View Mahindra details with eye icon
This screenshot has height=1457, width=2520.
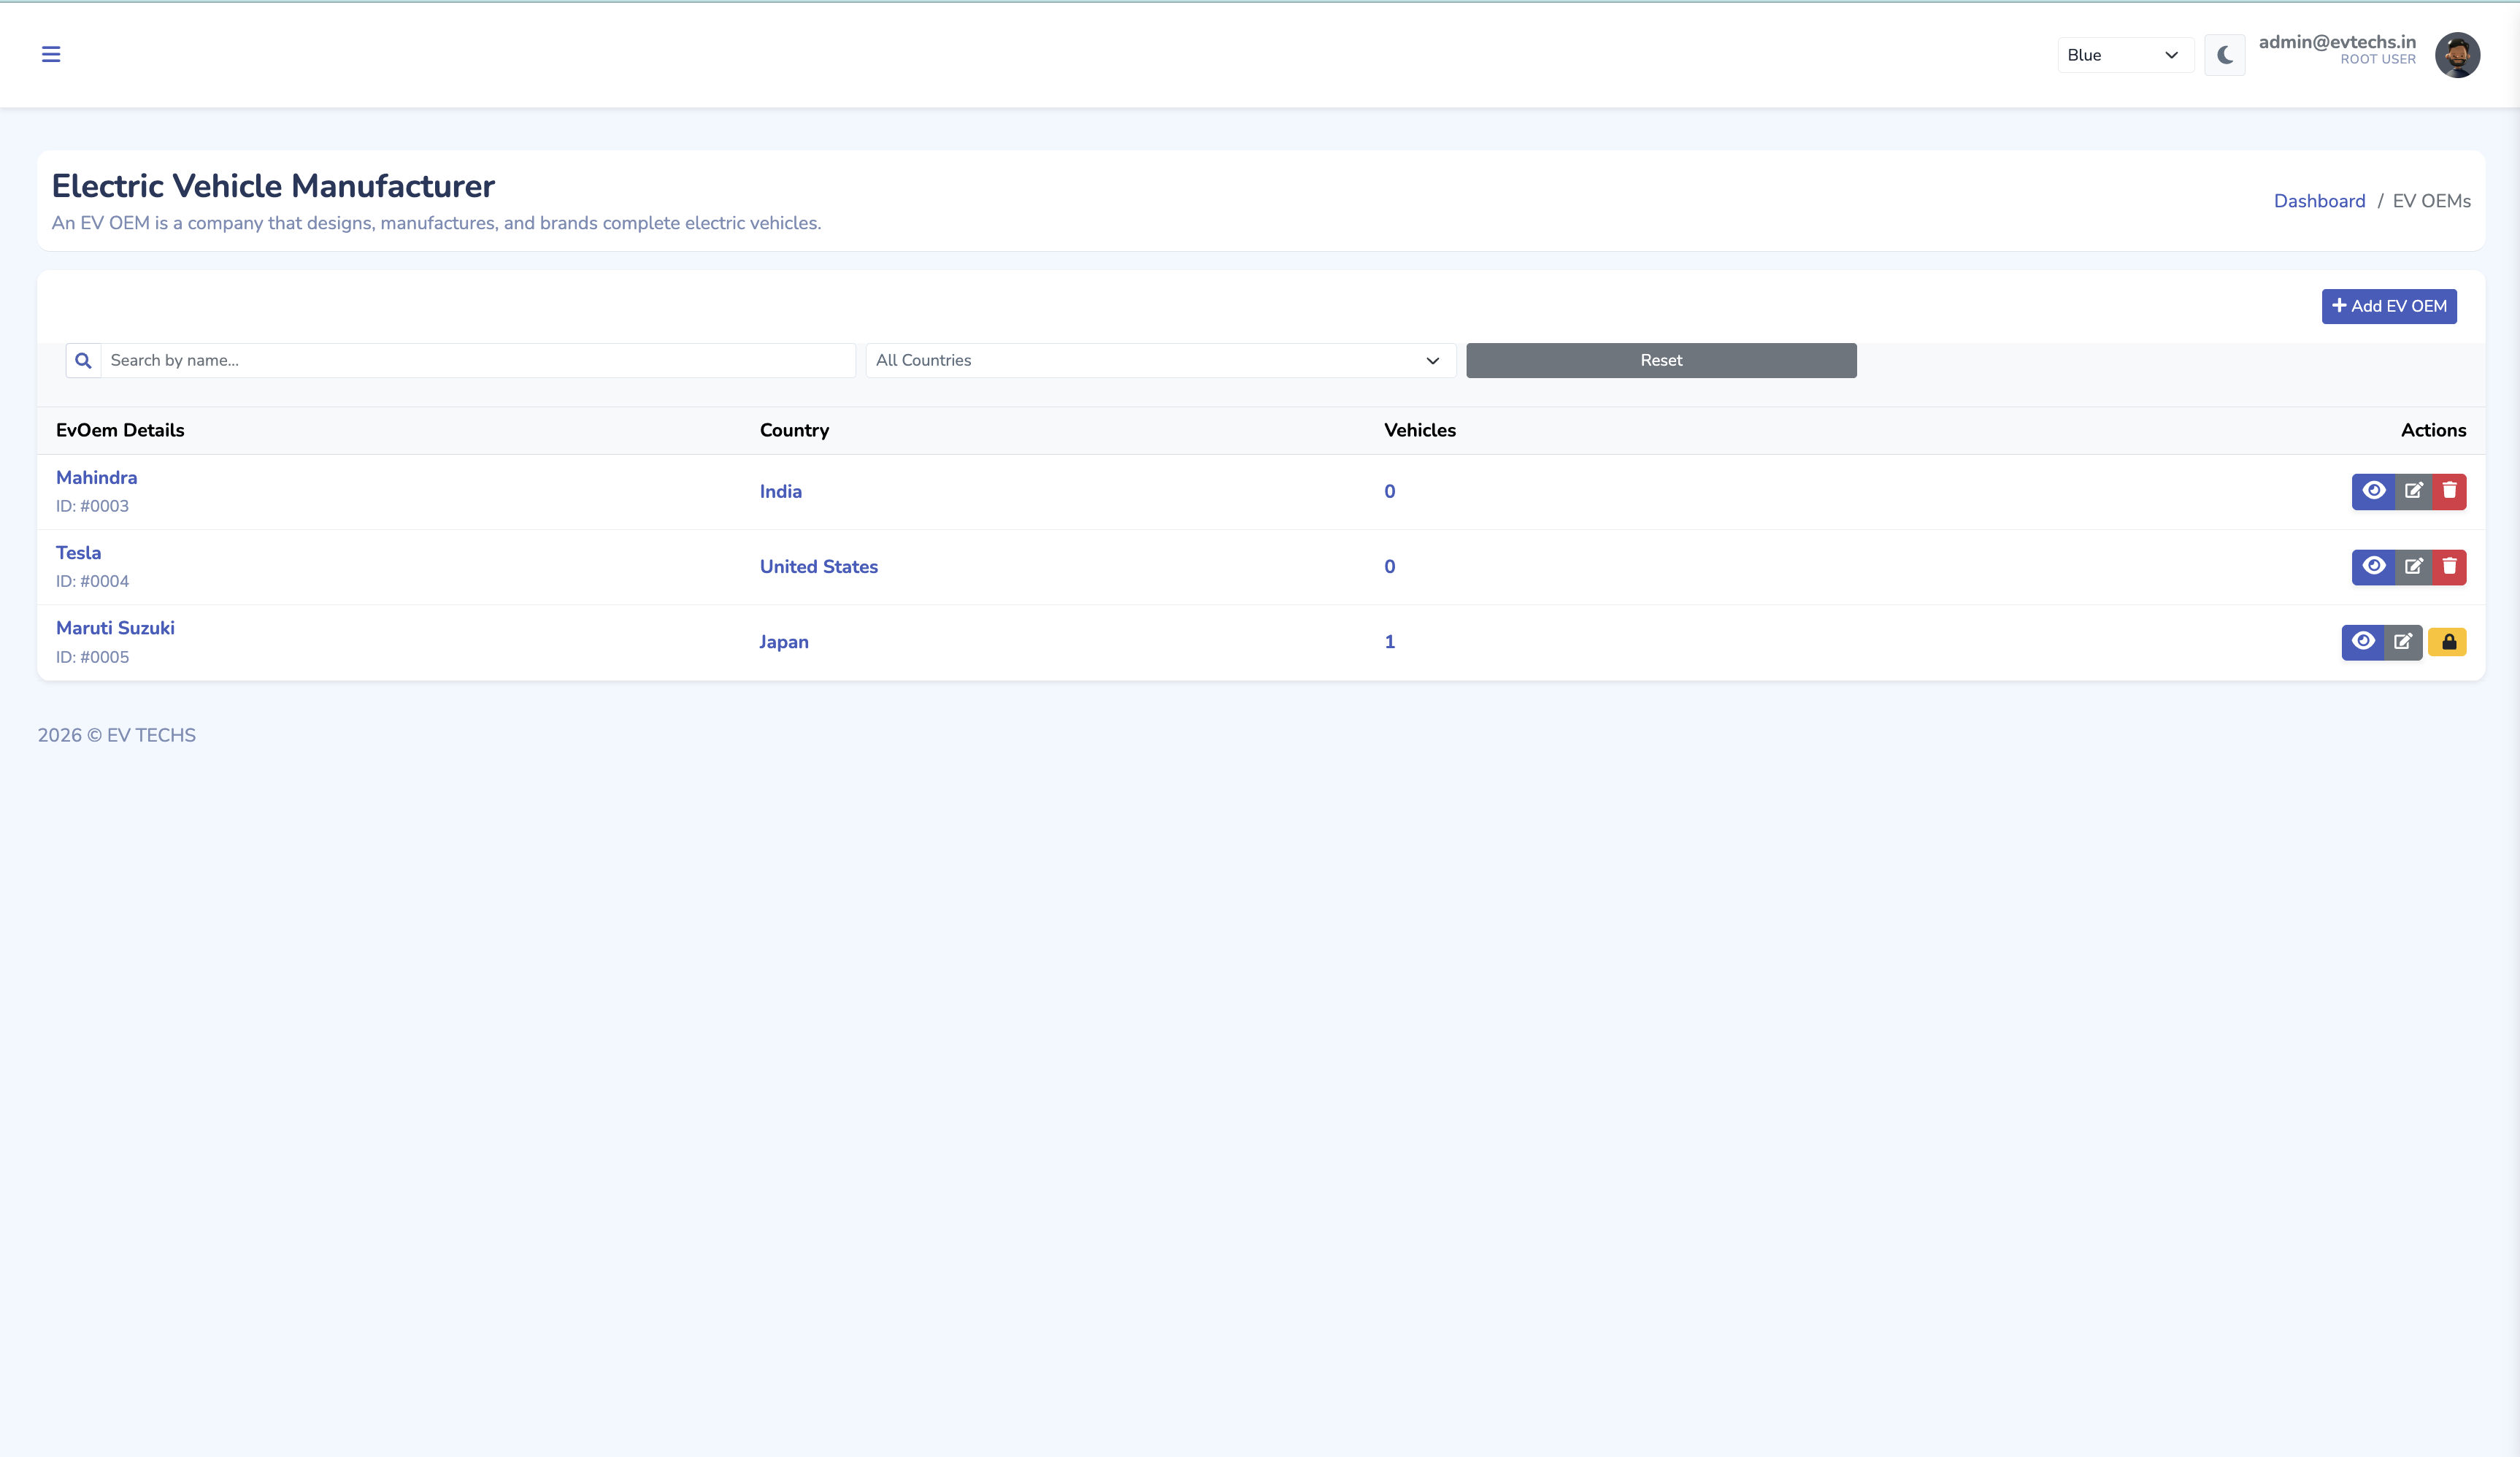[x=2373, y=491]
